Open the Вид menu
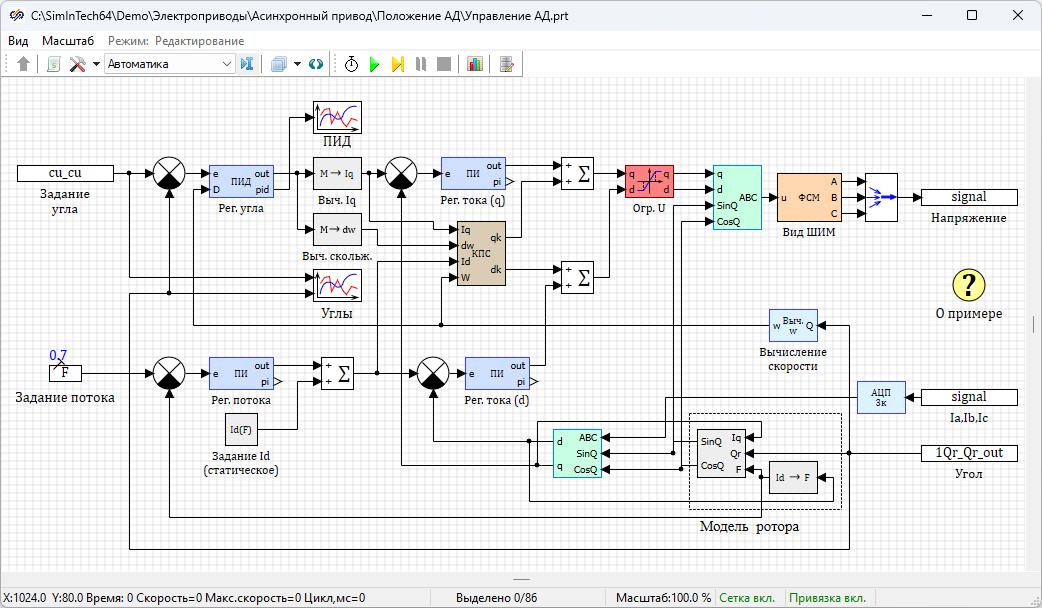 pyautogui.click(x=18, y=41)
